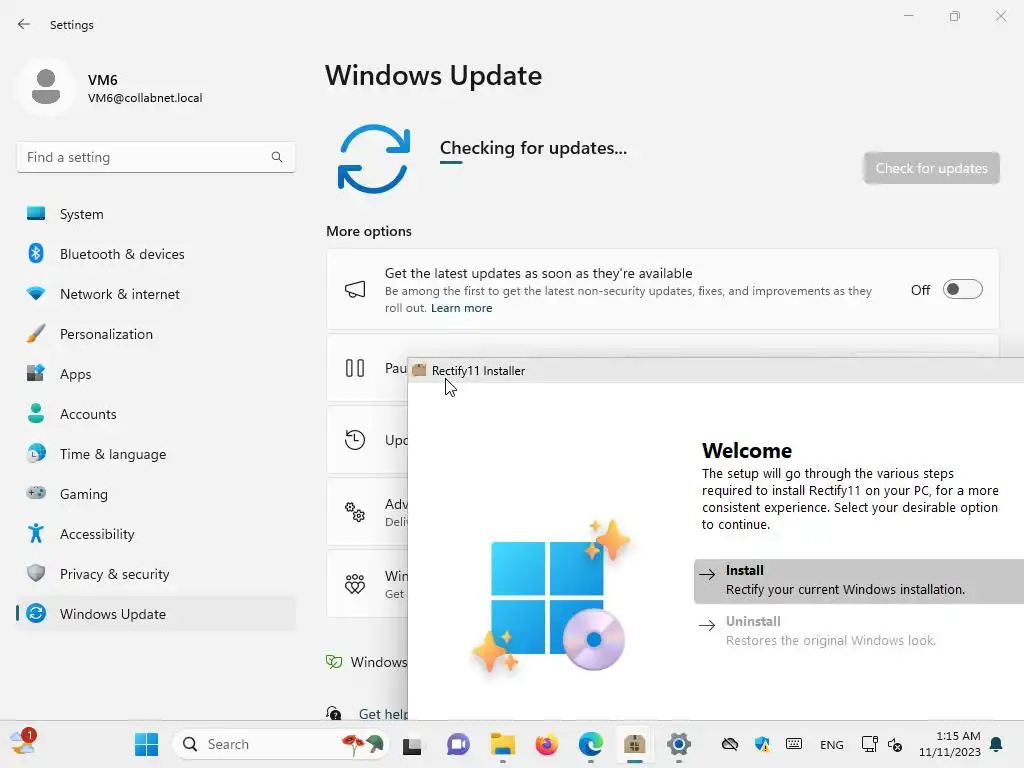Open Windows Security tray icon
Screen dimensions: 1024x768
(x=761, y=744)
